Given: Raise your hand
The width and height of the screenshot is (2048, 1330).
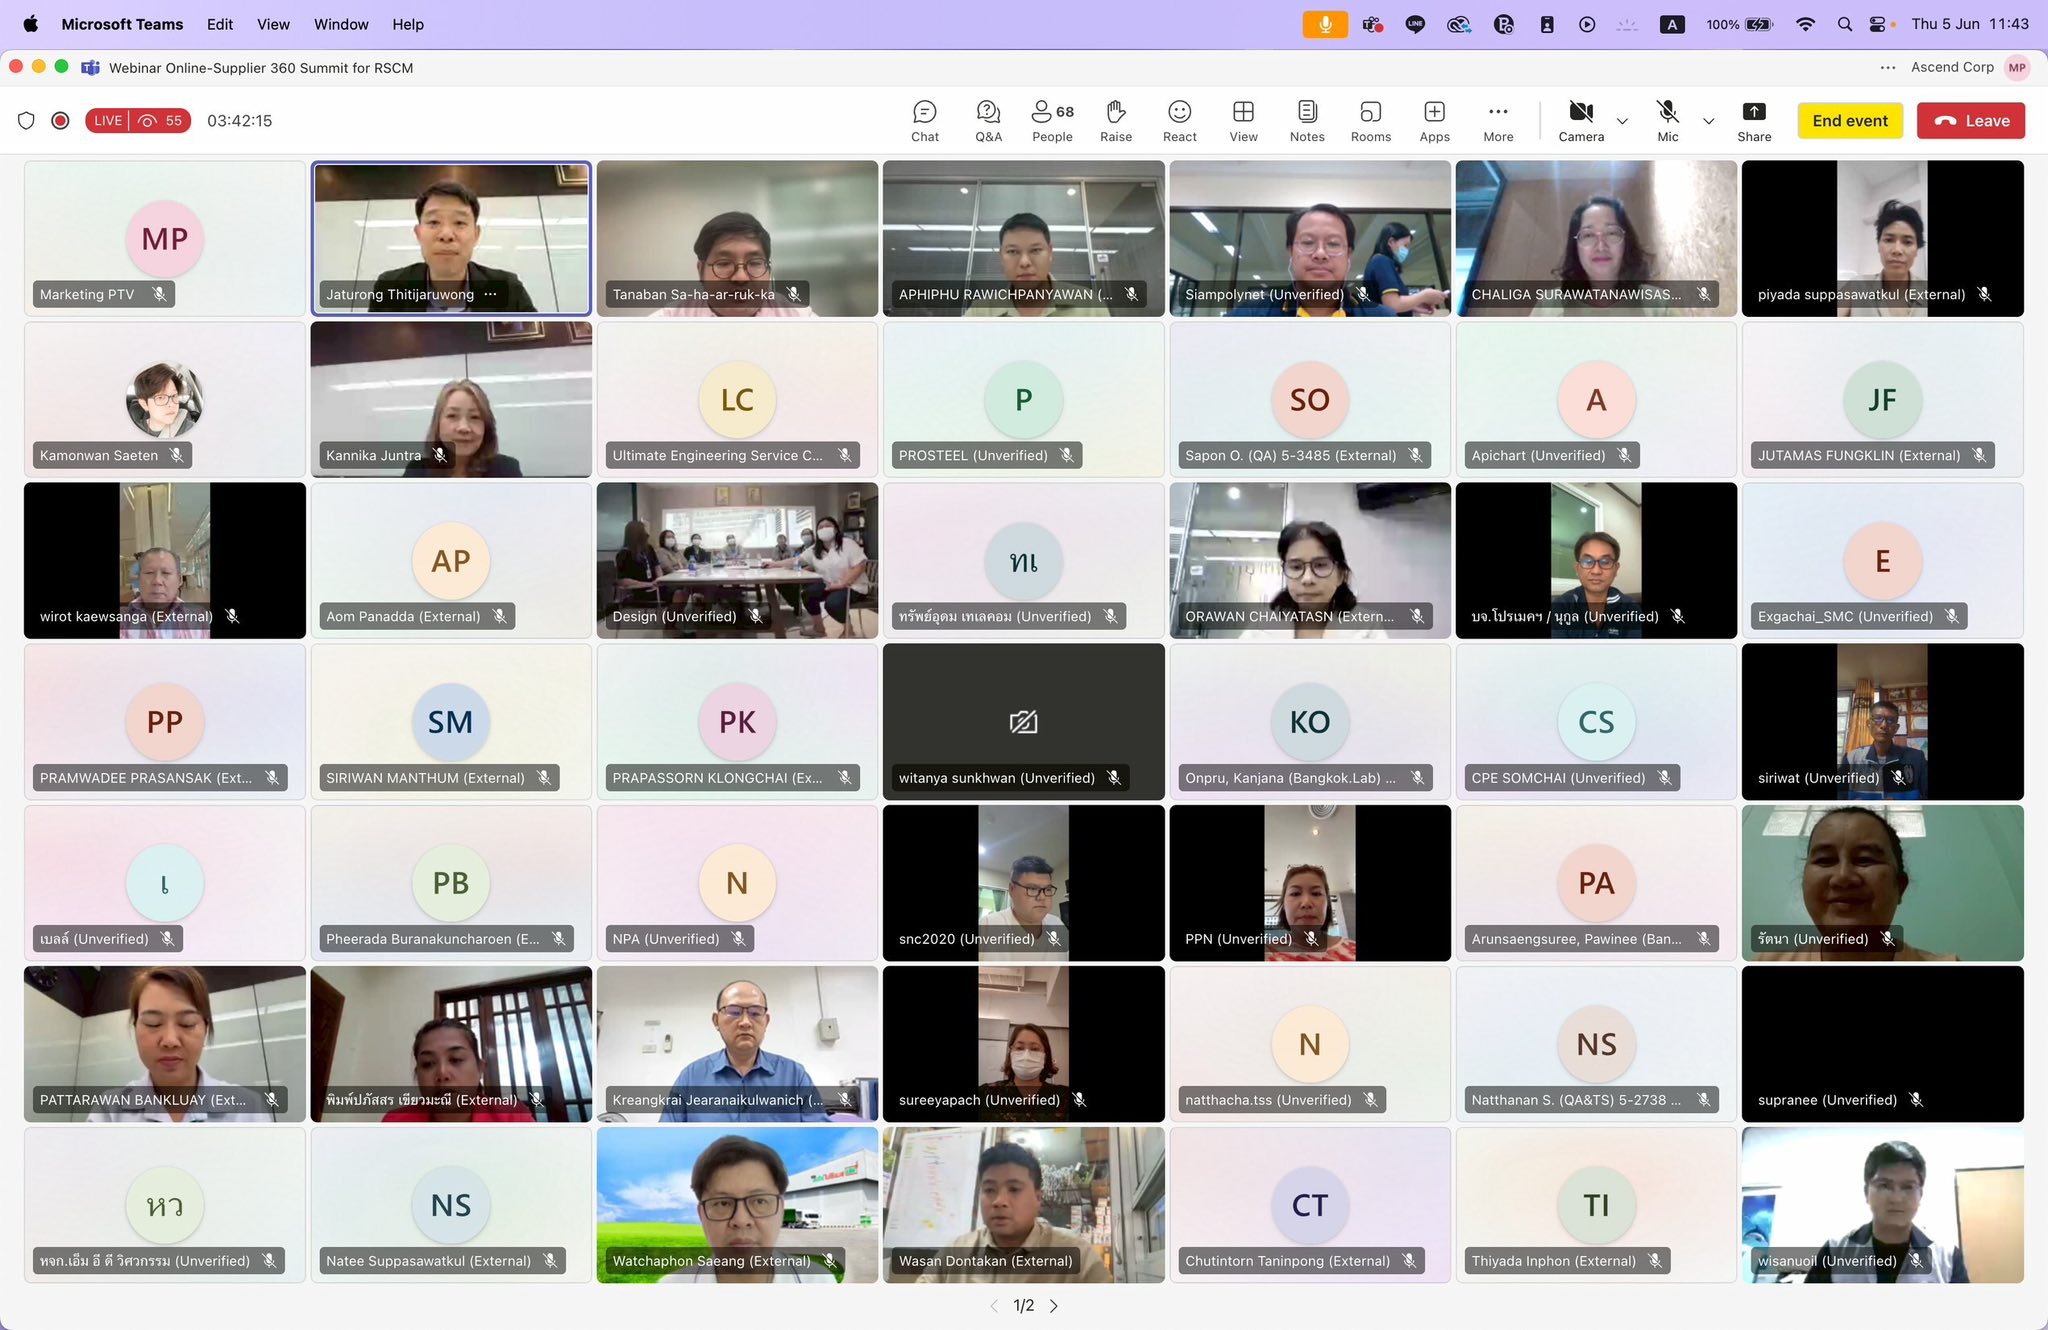Looking at the screenshot, I should pos(1116,121).
